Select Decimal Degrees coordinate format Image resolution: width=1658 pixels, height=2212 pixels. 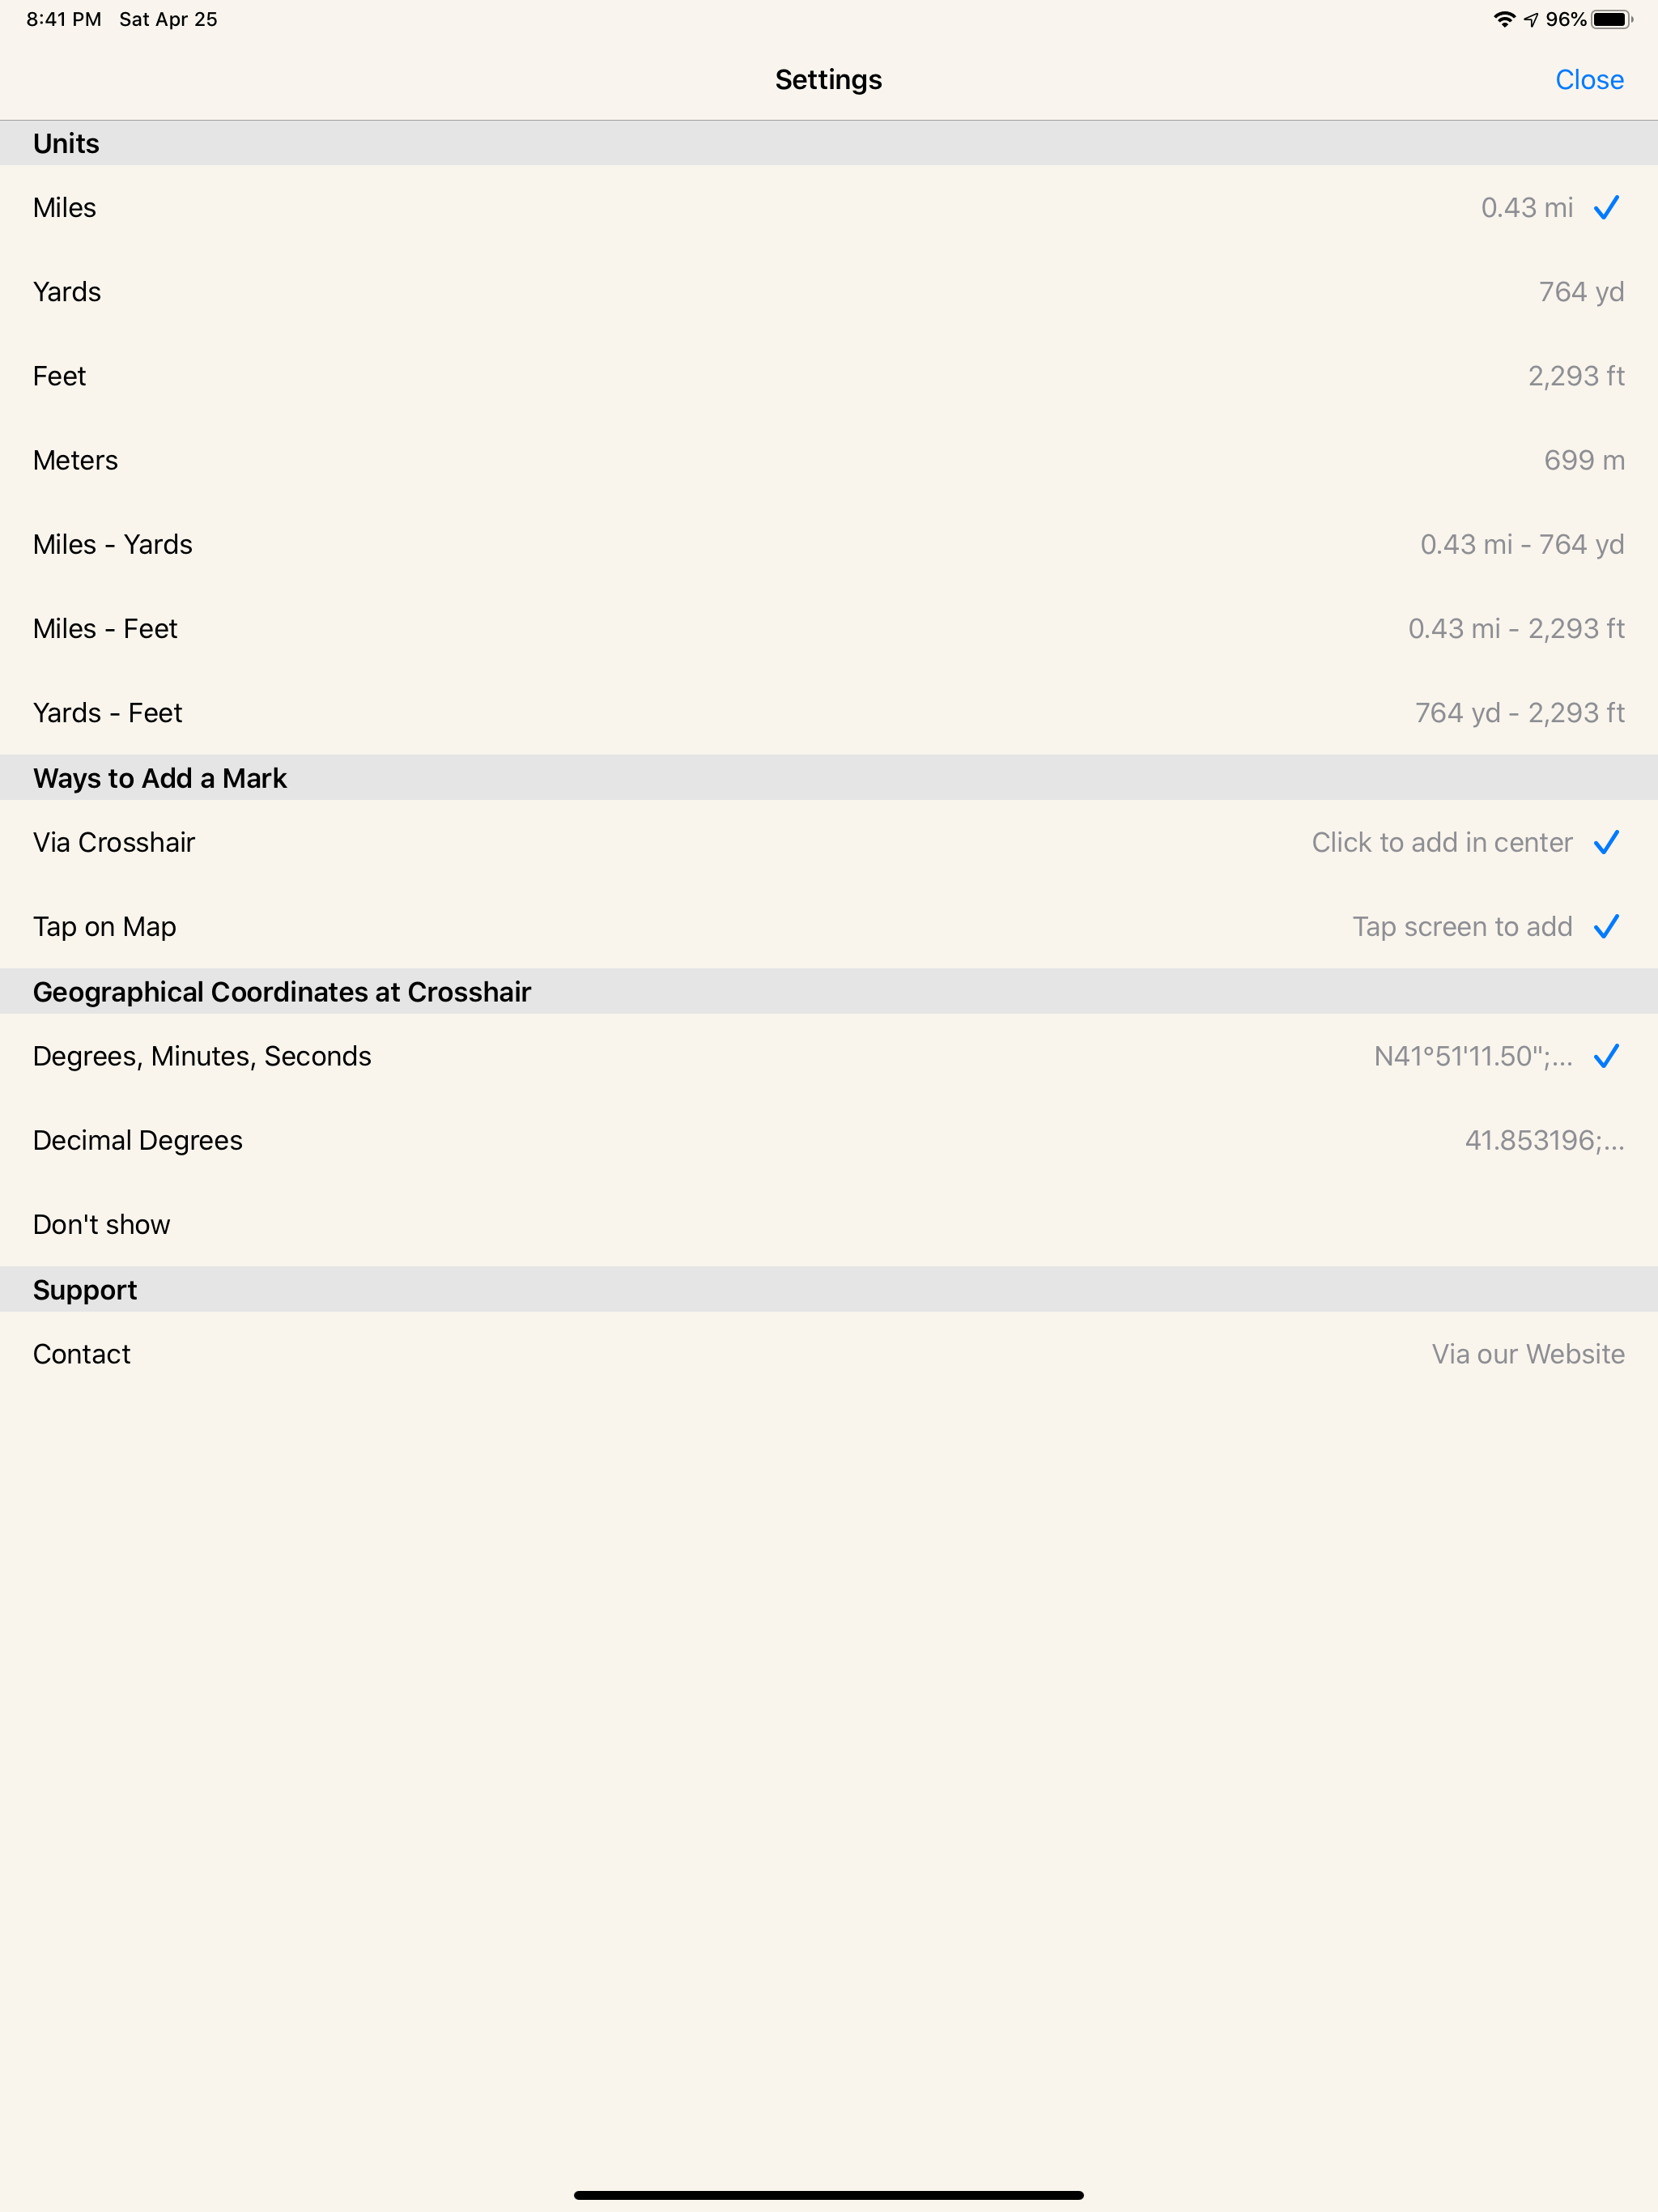[829, 1141]
